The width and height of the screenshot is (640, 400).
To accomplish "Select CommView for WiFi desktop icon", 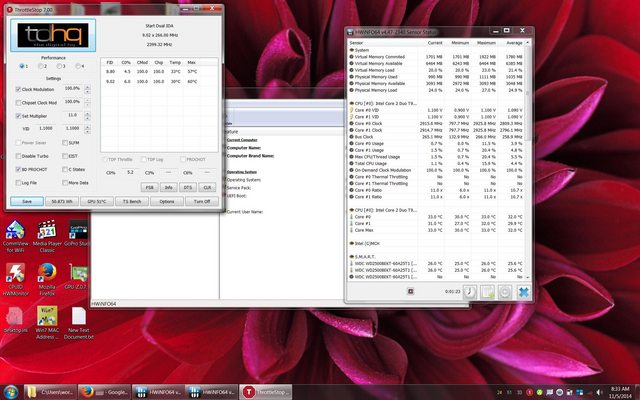I will 15,236.
